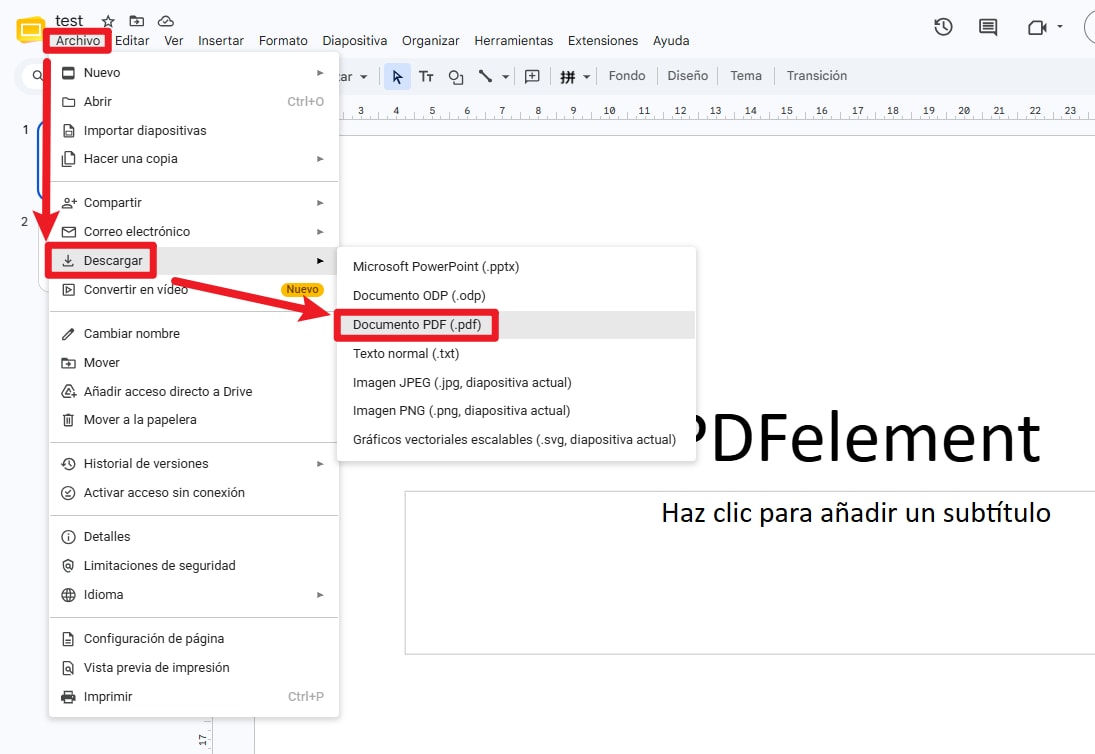This screenshot has height=754, width=1095.
Task: Open Detalles from the menu
Action: pos(193,536)
